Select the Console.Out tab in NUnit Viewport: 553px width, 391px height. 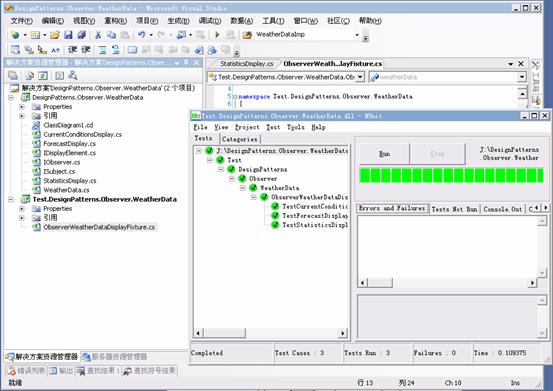click(503, 209)
